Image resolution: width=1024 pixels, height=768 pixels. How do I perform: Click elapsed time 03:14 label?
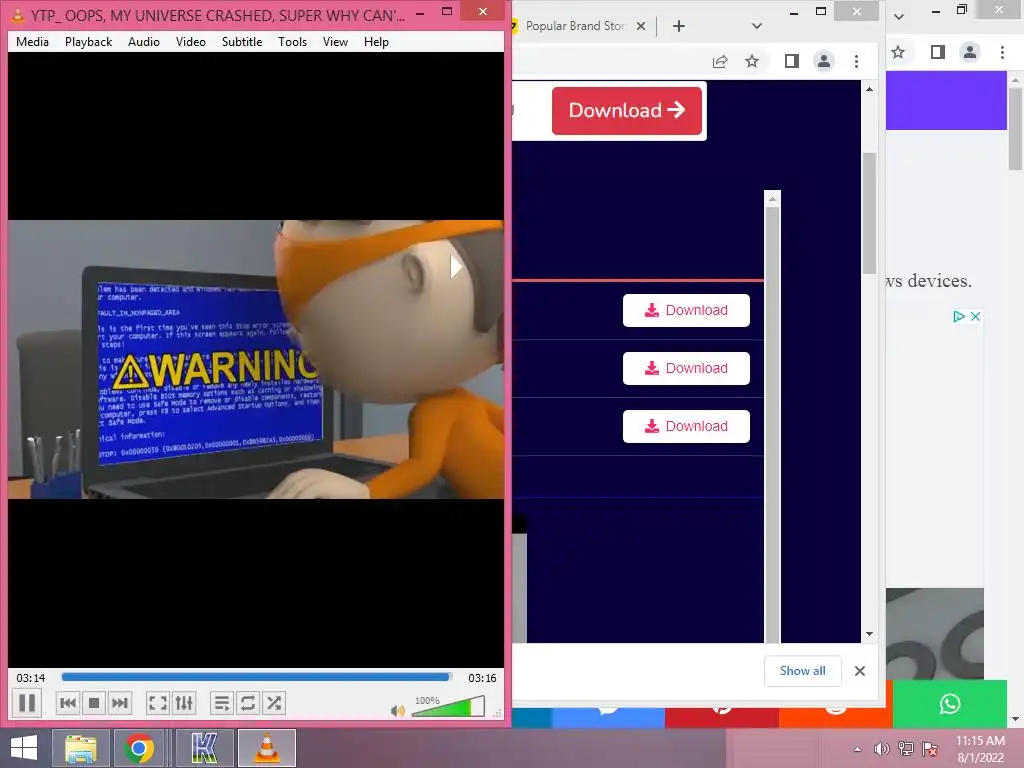tap(31, 678)
